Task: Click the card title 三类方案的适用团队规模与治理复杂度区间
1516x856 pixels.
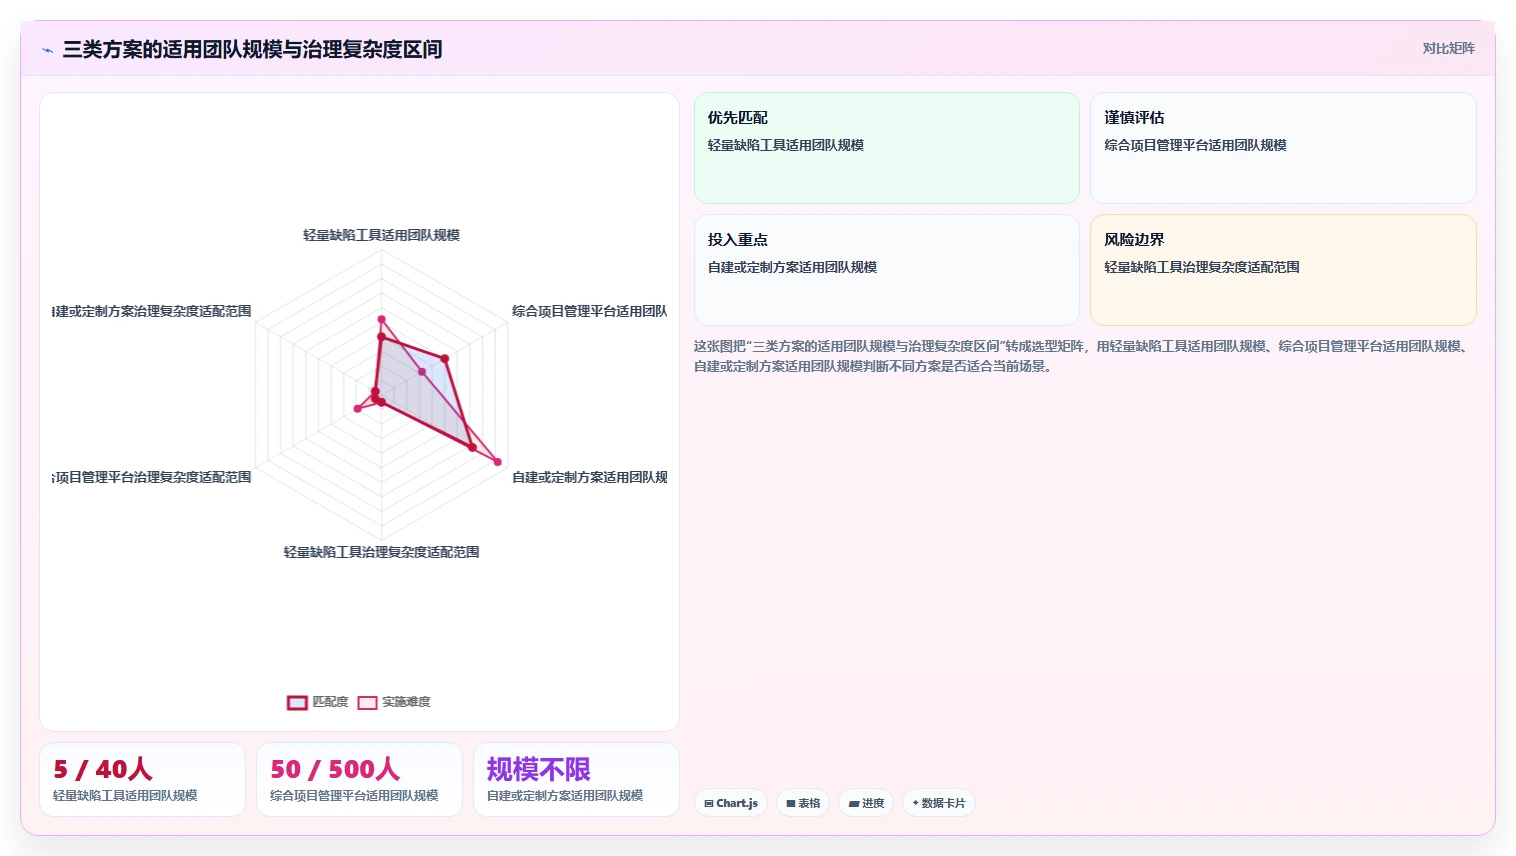Action: point(252,50)
